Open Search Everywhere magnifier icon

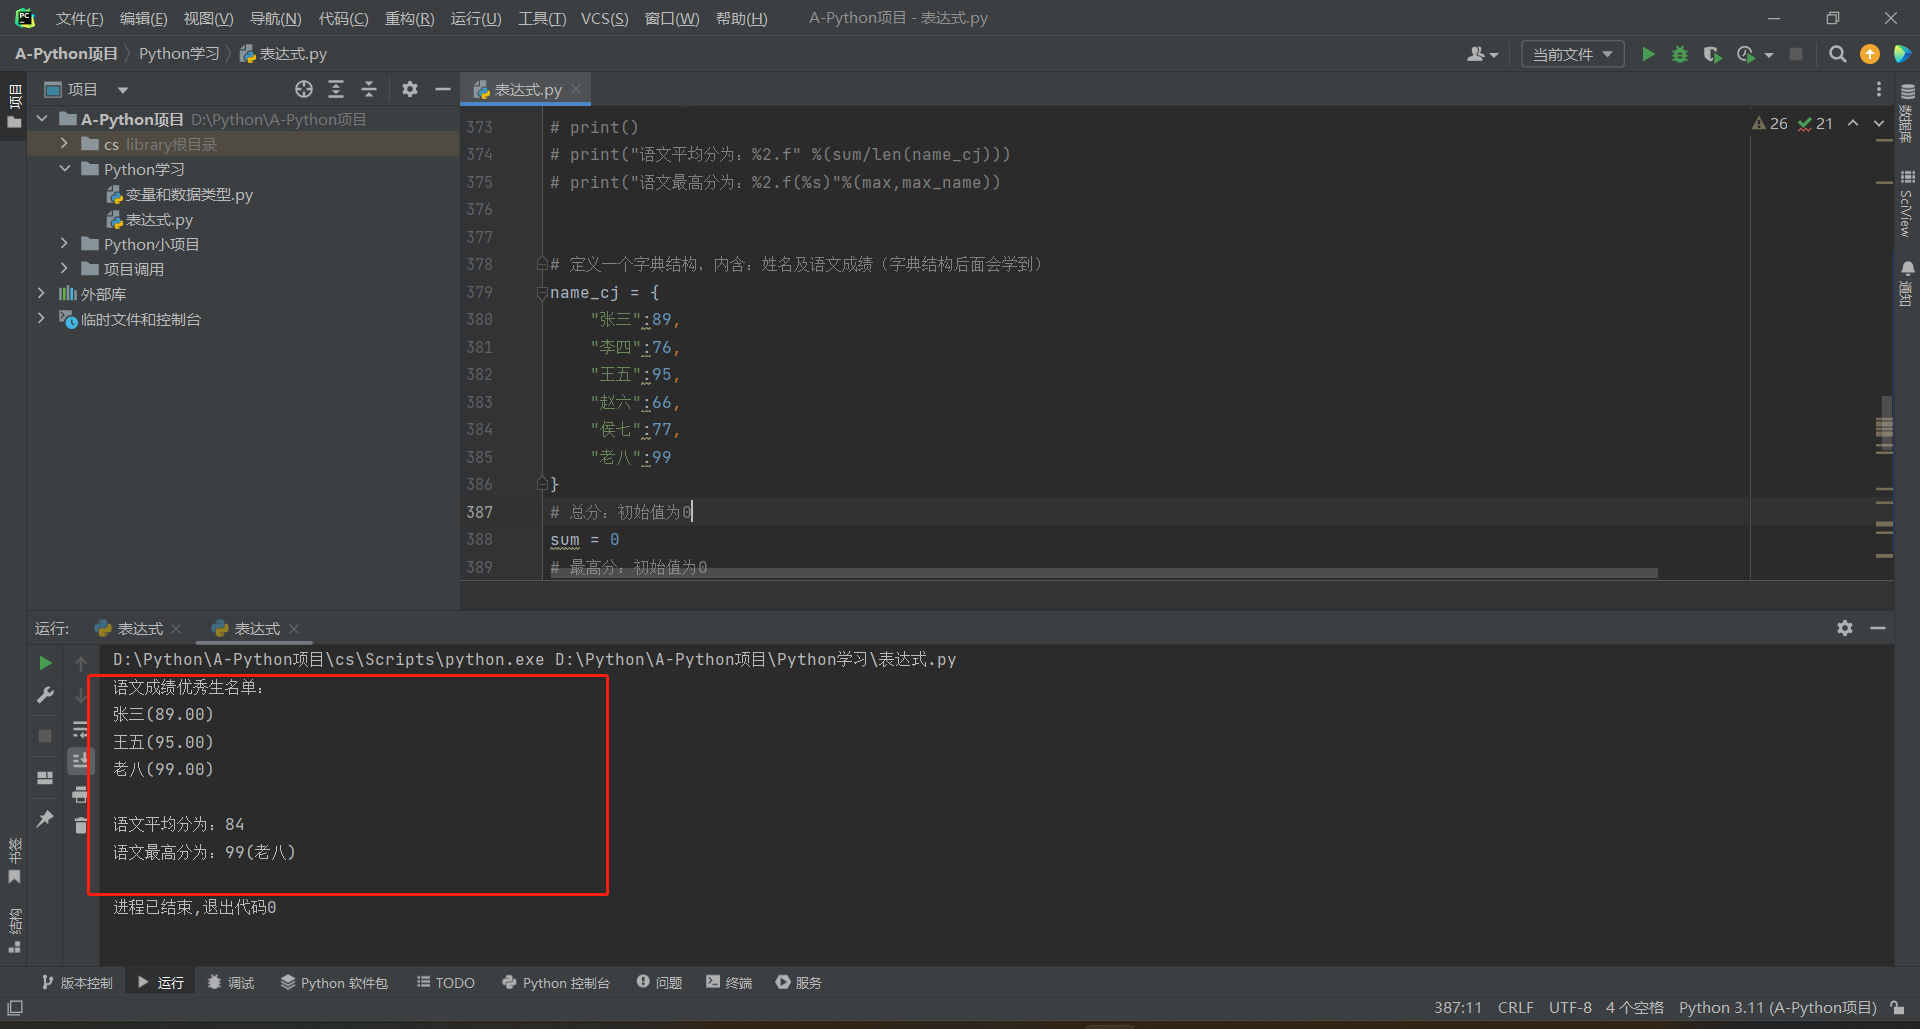coord(1837,54)
